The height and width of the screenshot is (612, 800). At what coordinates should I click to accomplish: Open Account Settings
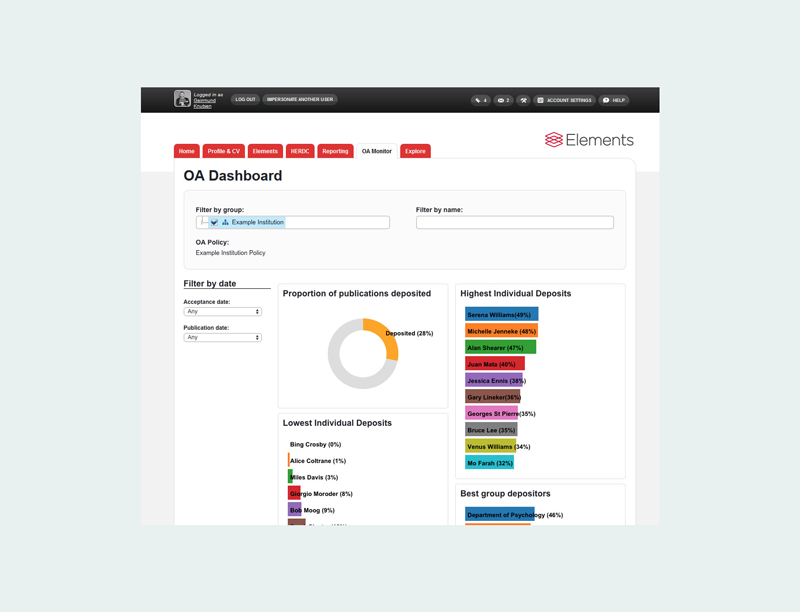tap(564, 100)
